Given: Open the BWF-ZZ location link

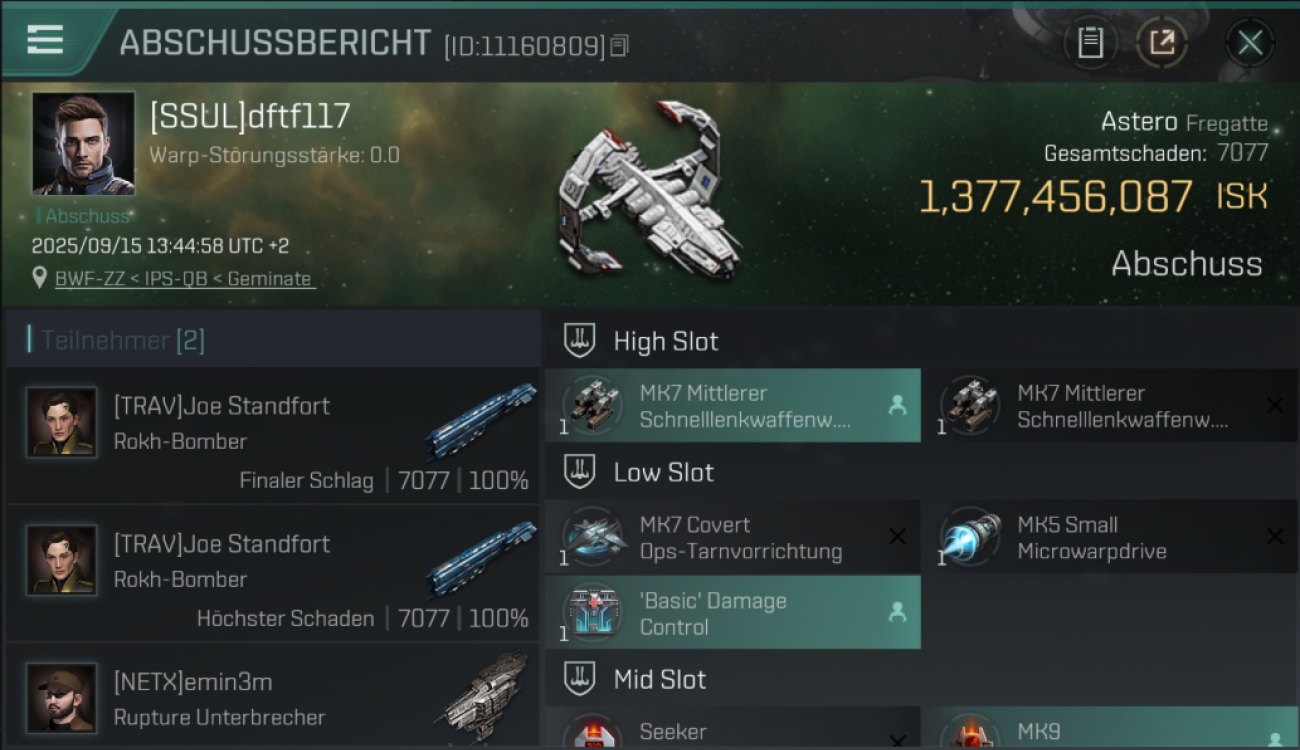Looking at the screenshot, I should 183,279.
